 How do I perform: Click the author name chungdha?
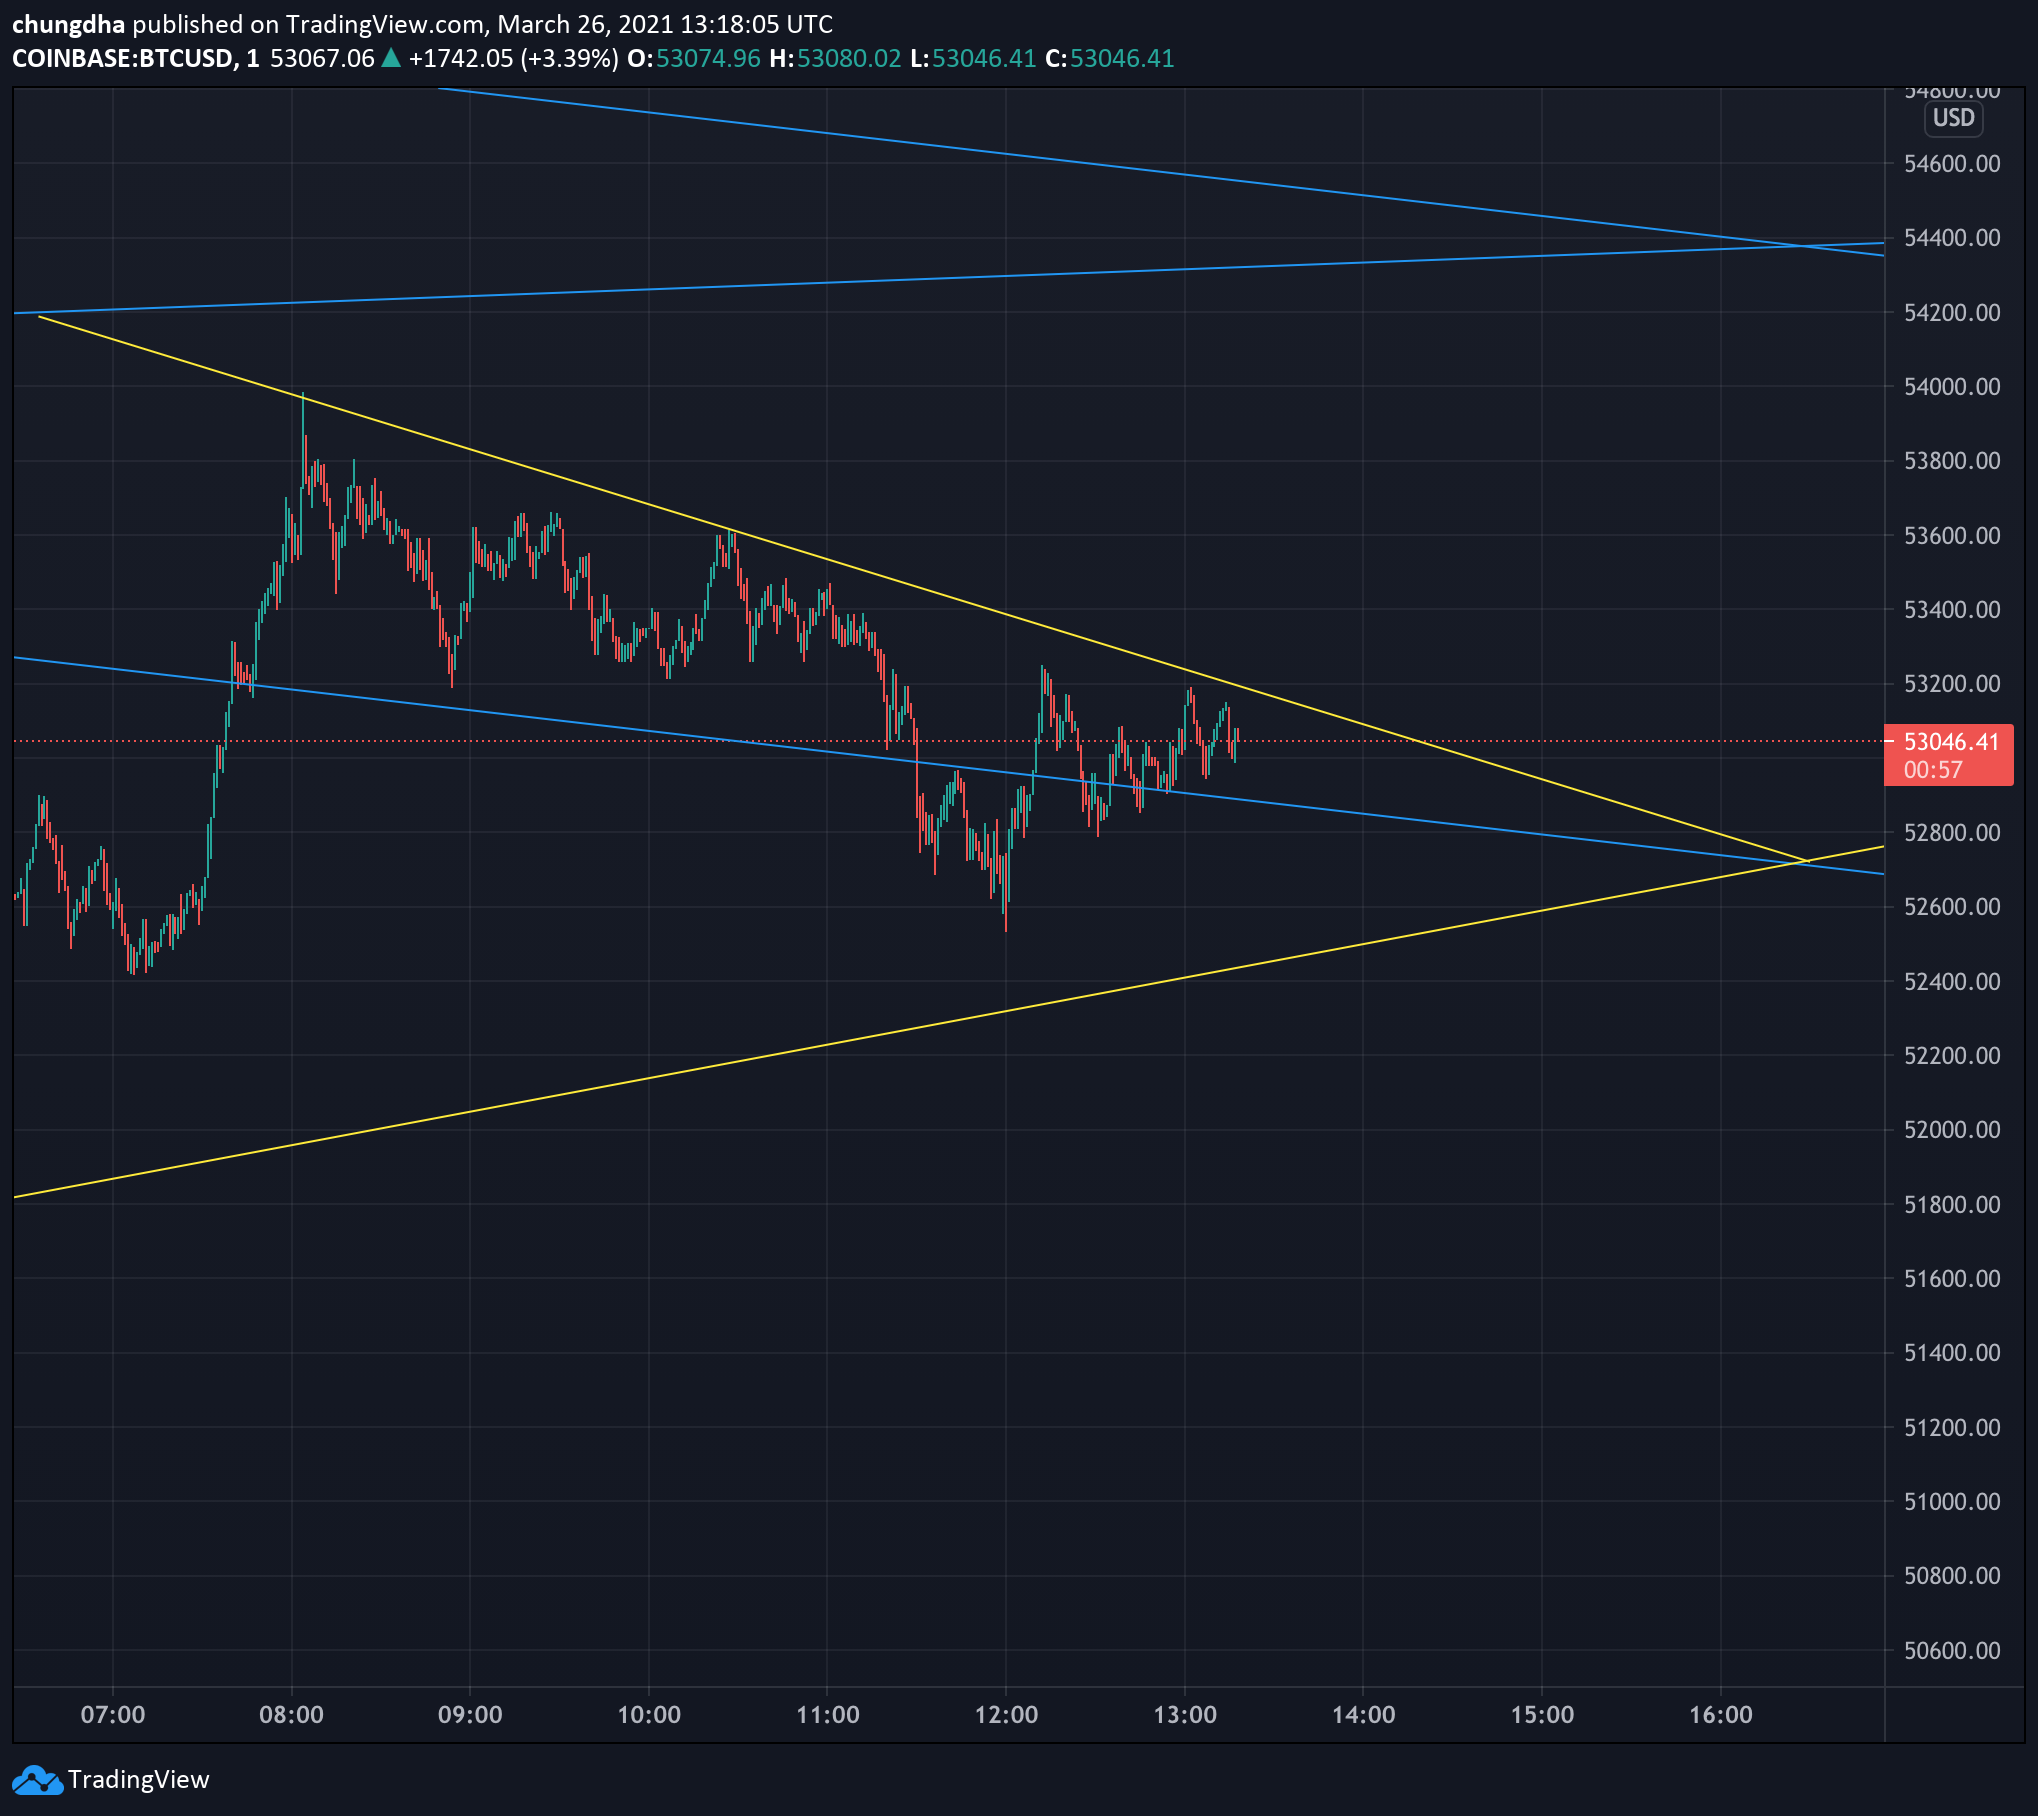68,24
